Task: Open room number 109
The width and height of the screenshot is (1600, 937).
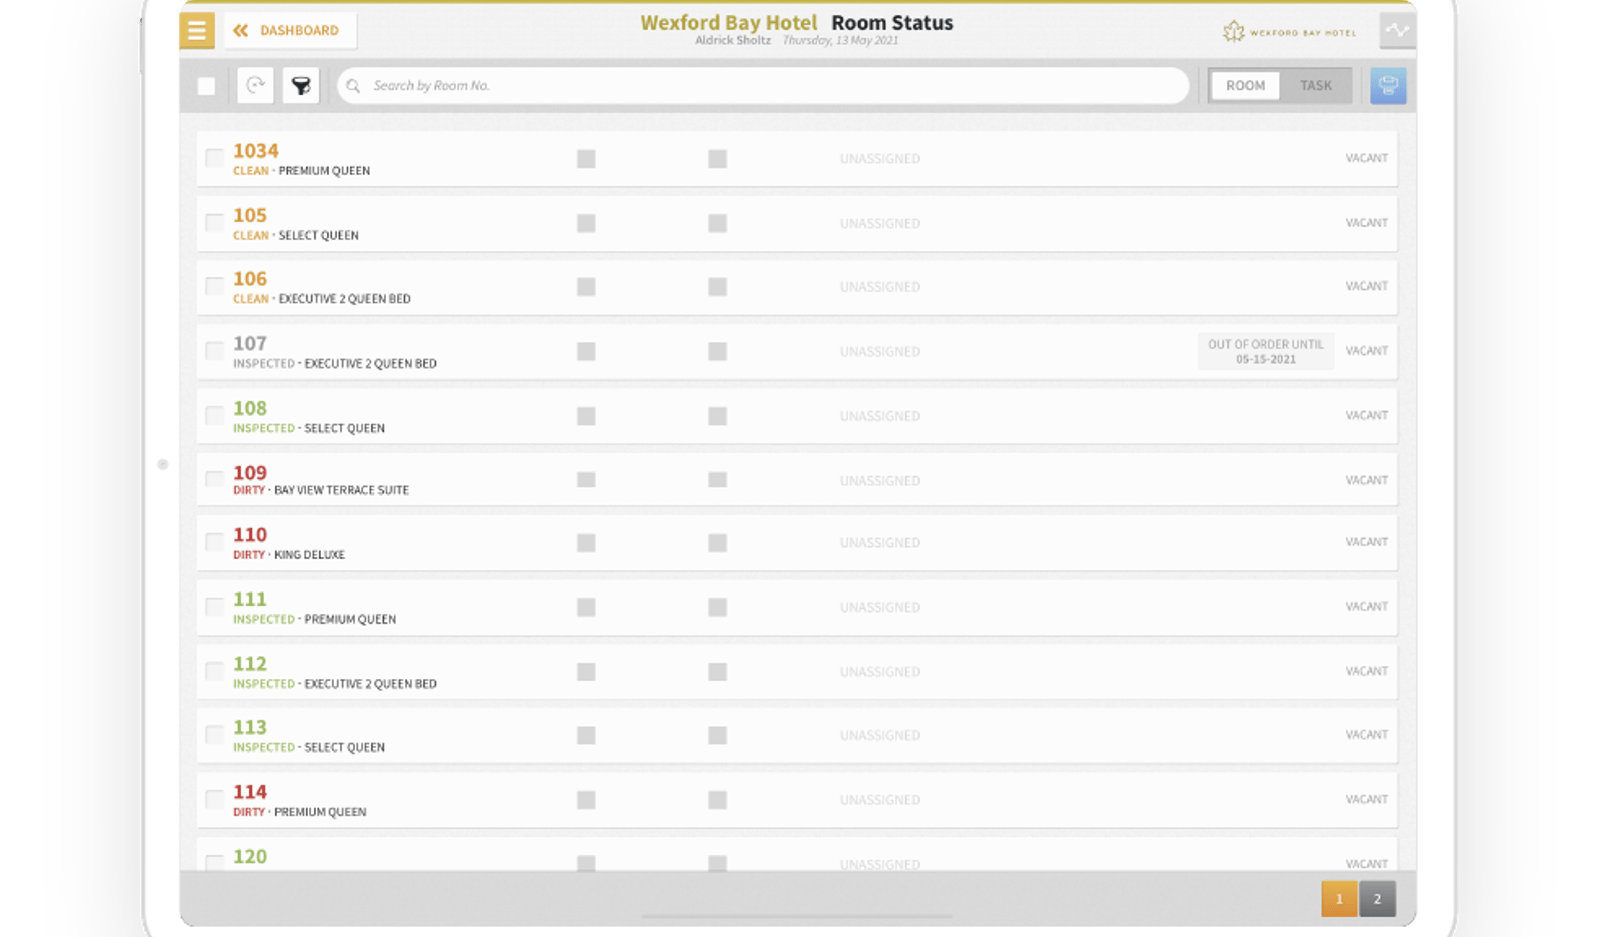Action: tap(250, 472)
